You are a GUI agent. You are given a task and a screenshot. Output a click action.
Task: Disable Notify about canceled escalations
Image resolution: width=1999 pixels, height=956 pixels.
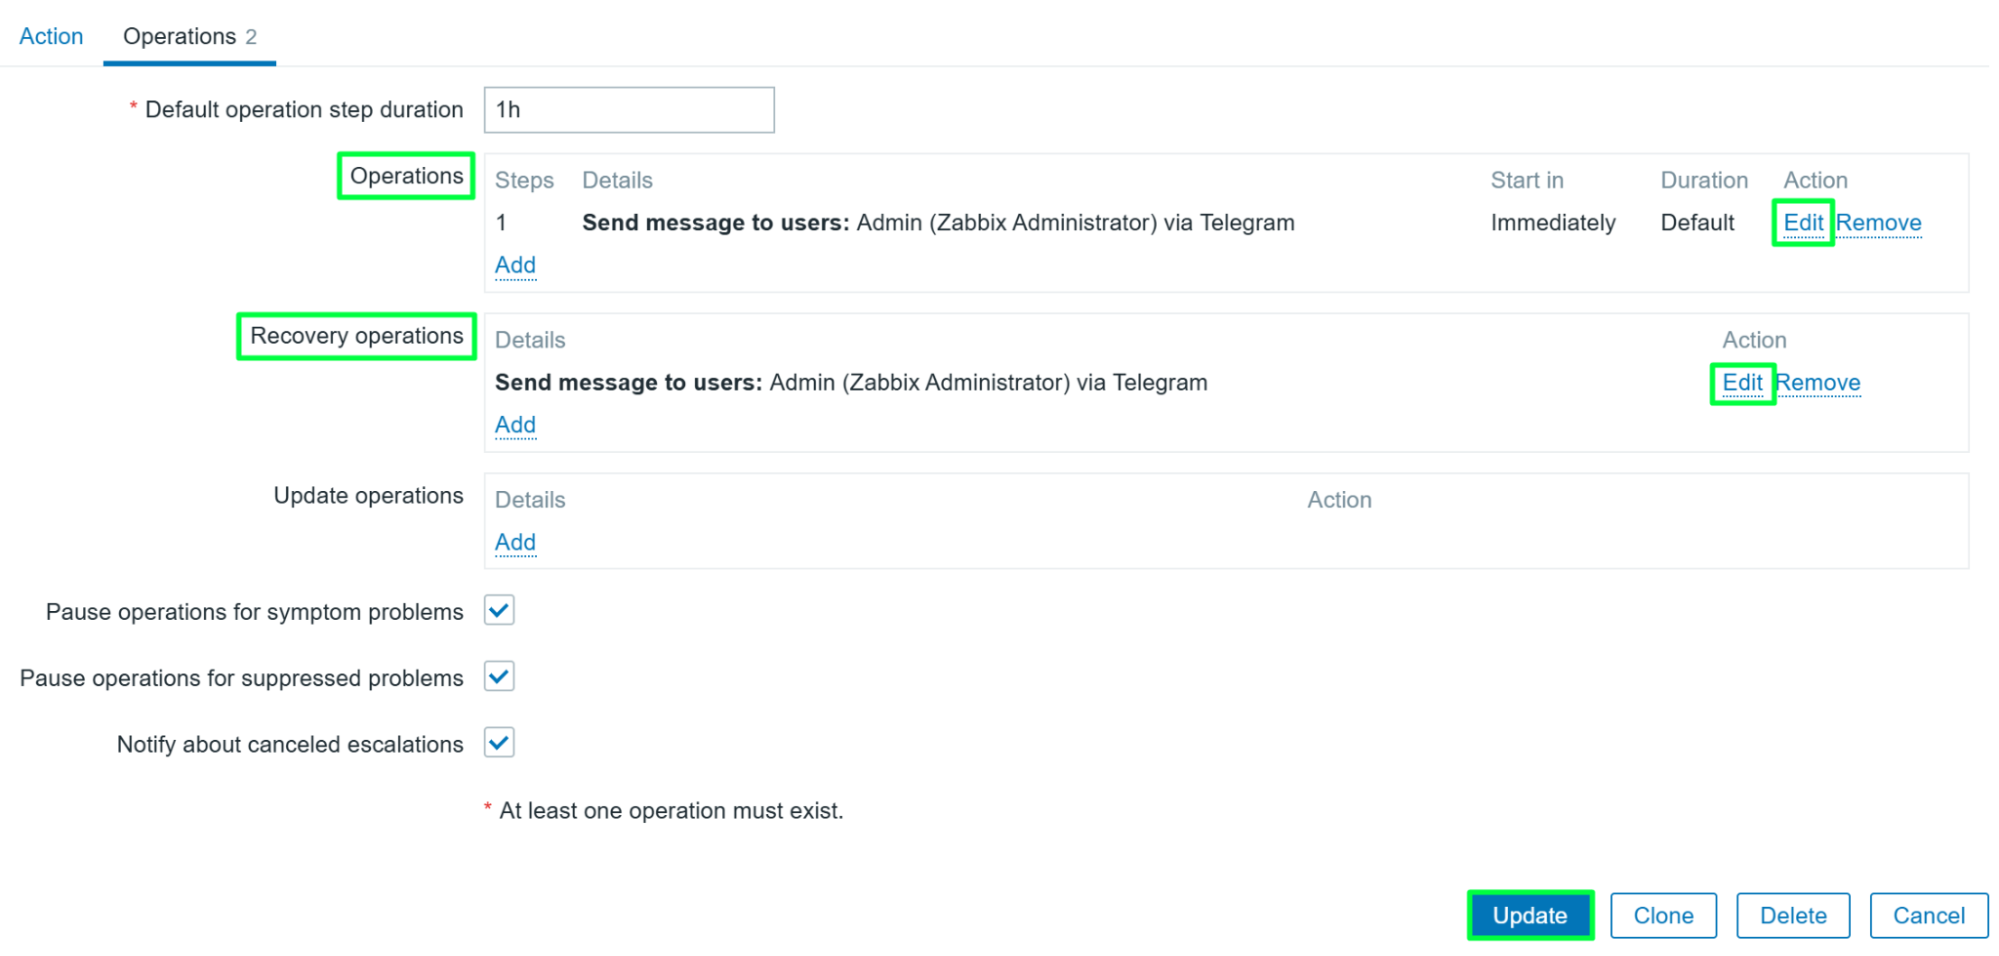point(499,743)
